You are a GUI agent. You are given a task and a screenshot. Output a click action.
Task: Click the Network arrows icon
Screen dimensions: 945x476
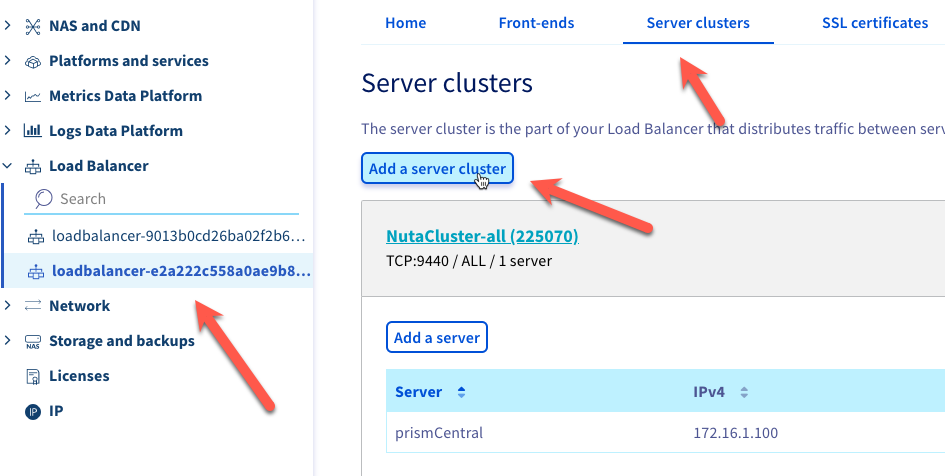[x=33, y=306]
